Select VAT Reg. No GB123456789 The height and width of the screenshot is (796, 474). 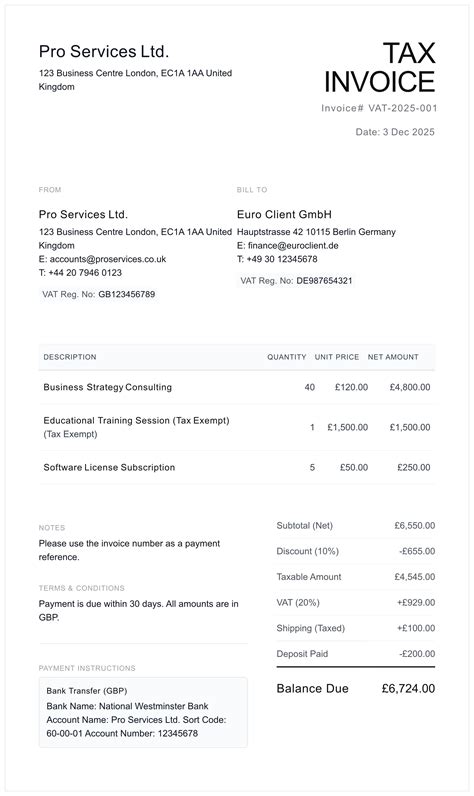[x=98, y=294]
